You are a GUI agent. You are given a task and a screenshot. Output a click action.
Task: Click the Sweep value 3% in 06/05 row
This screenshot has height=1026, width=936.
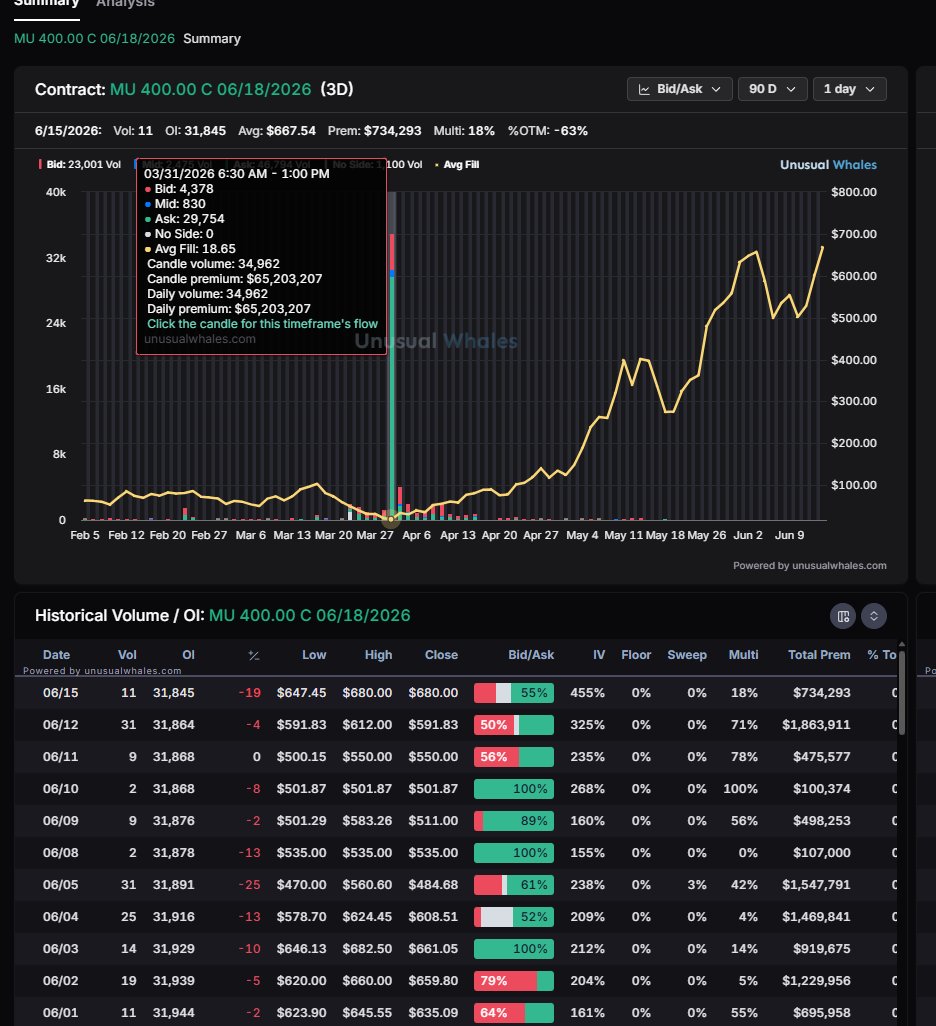(x=697, y=885)
